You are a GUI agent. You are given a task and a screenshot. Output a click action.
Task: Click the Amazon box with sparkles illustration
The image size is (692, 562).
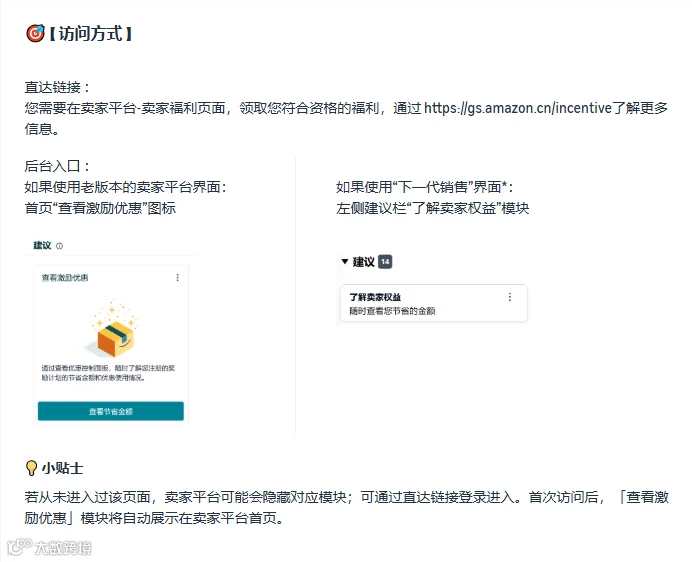(114, 329)
